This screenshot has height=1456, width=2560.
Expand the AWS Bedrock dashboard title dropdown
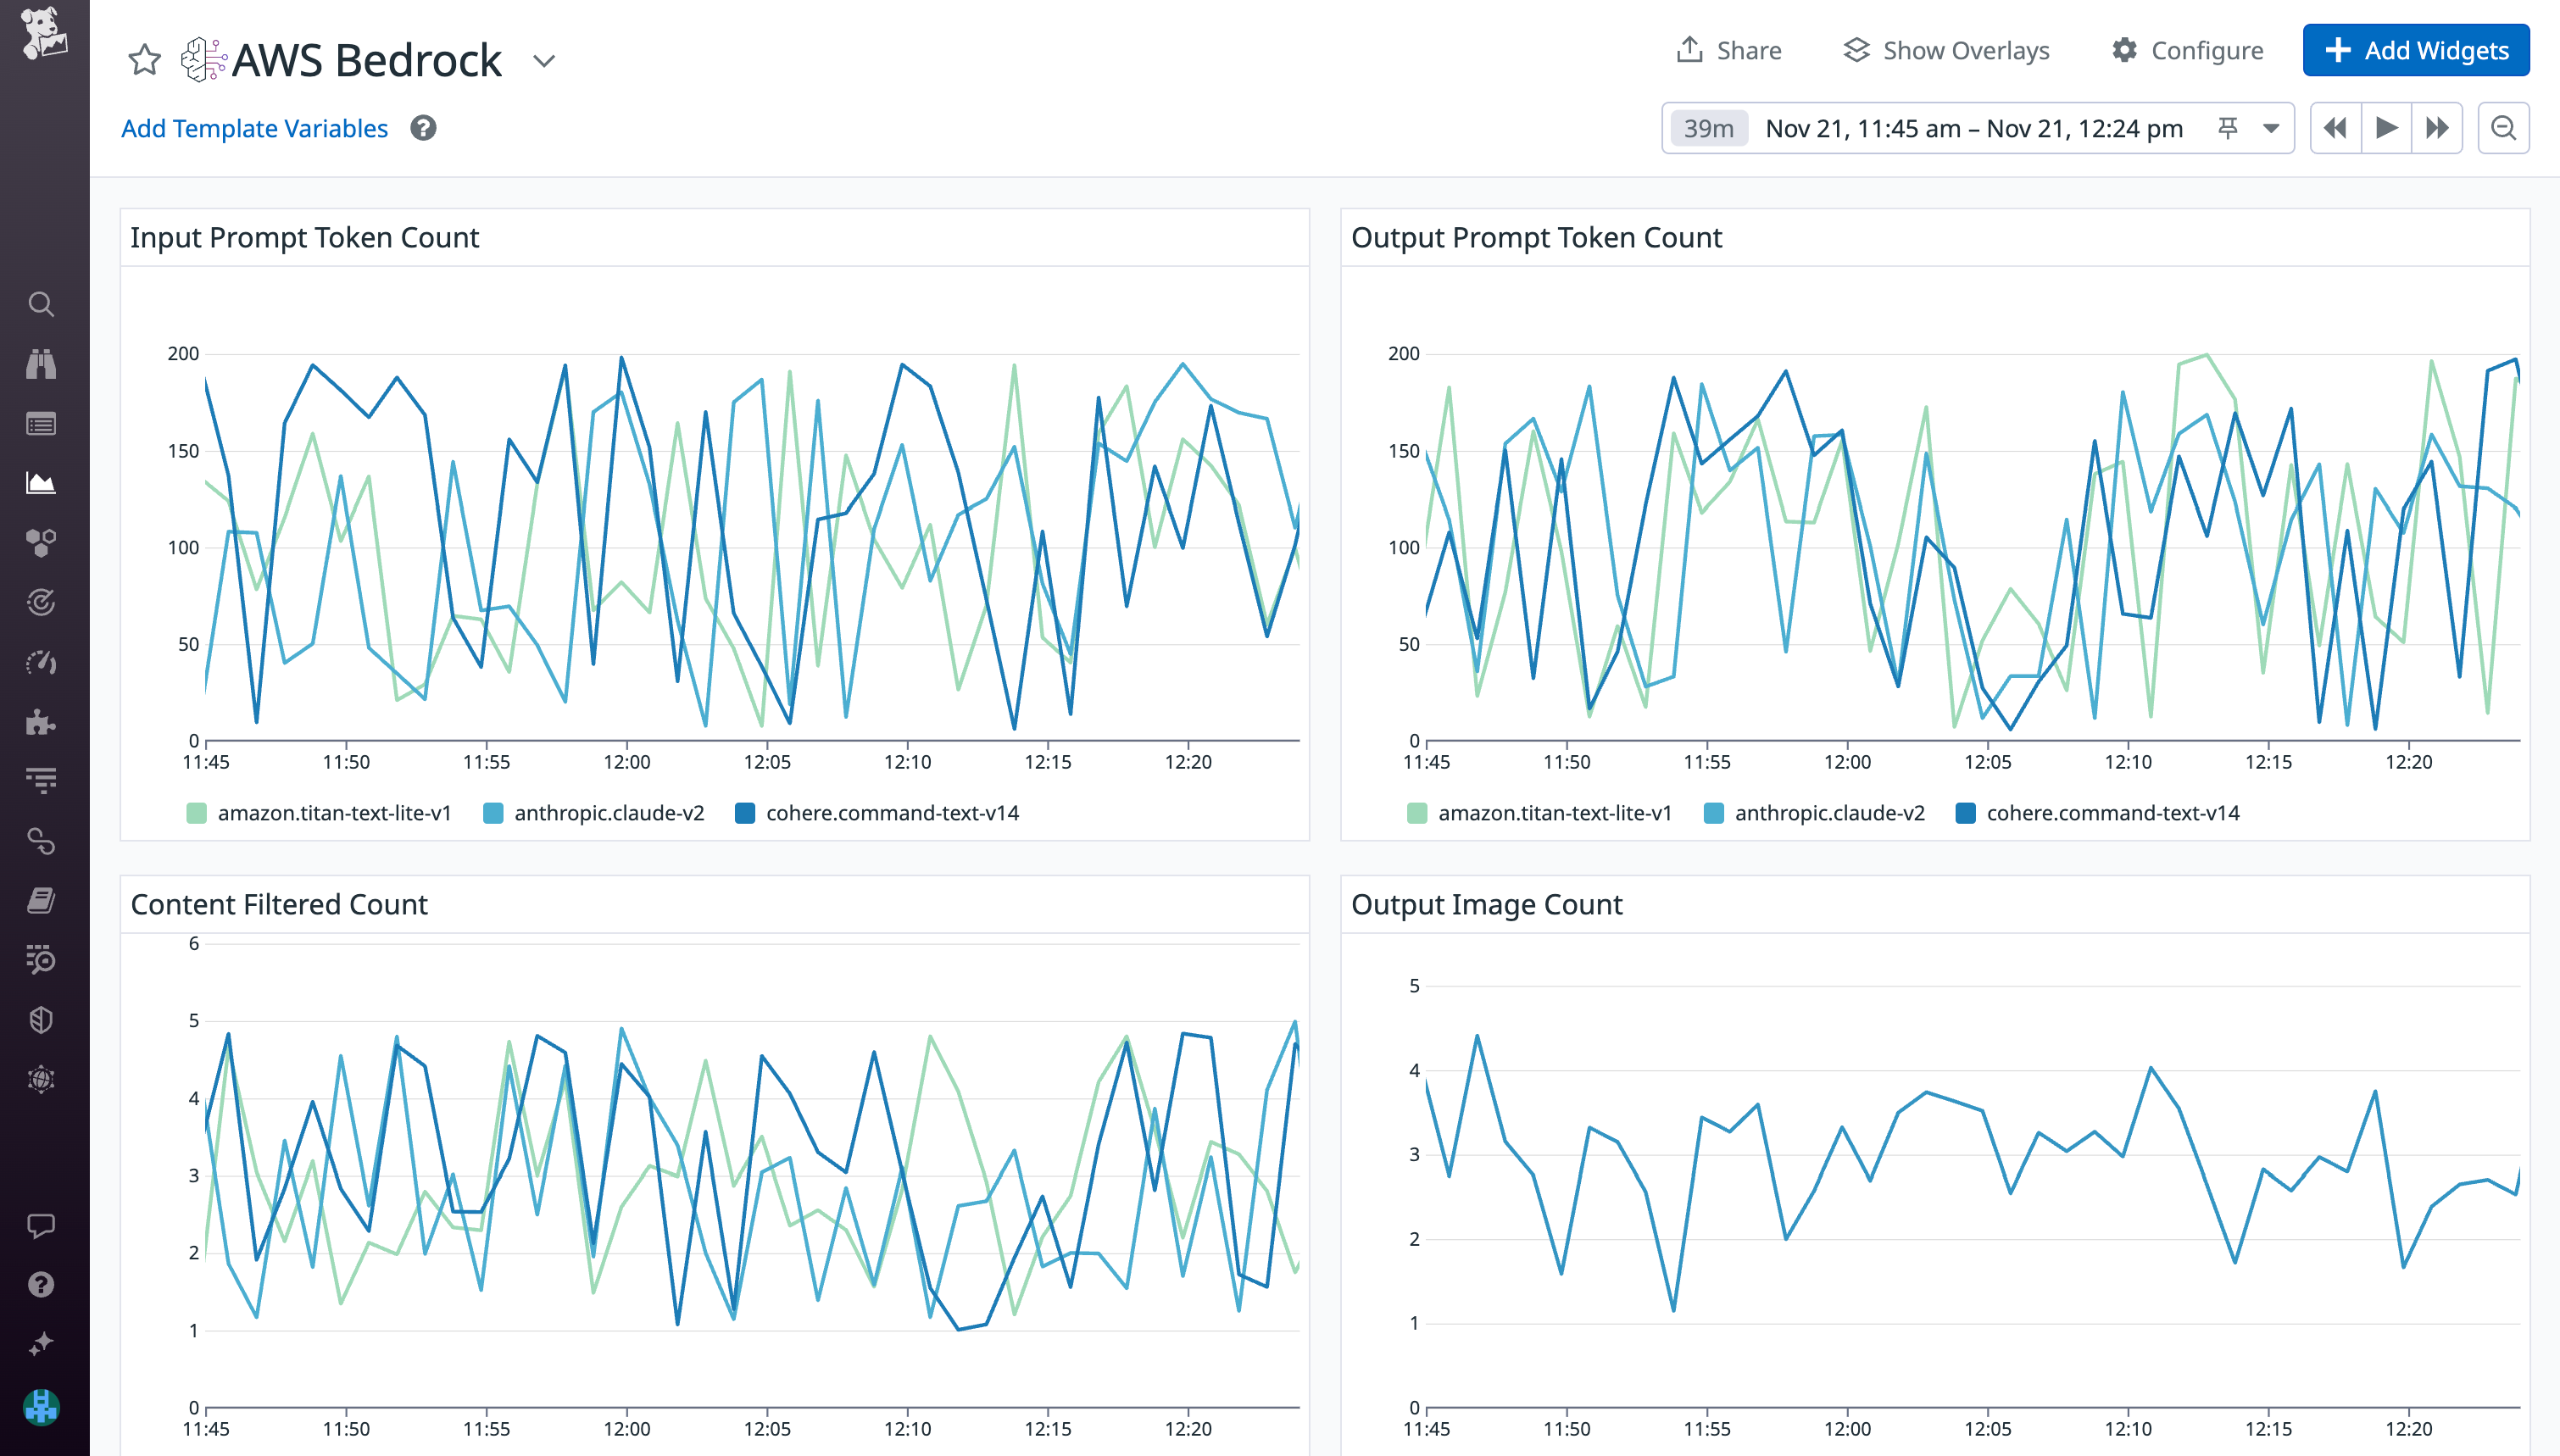543,61
